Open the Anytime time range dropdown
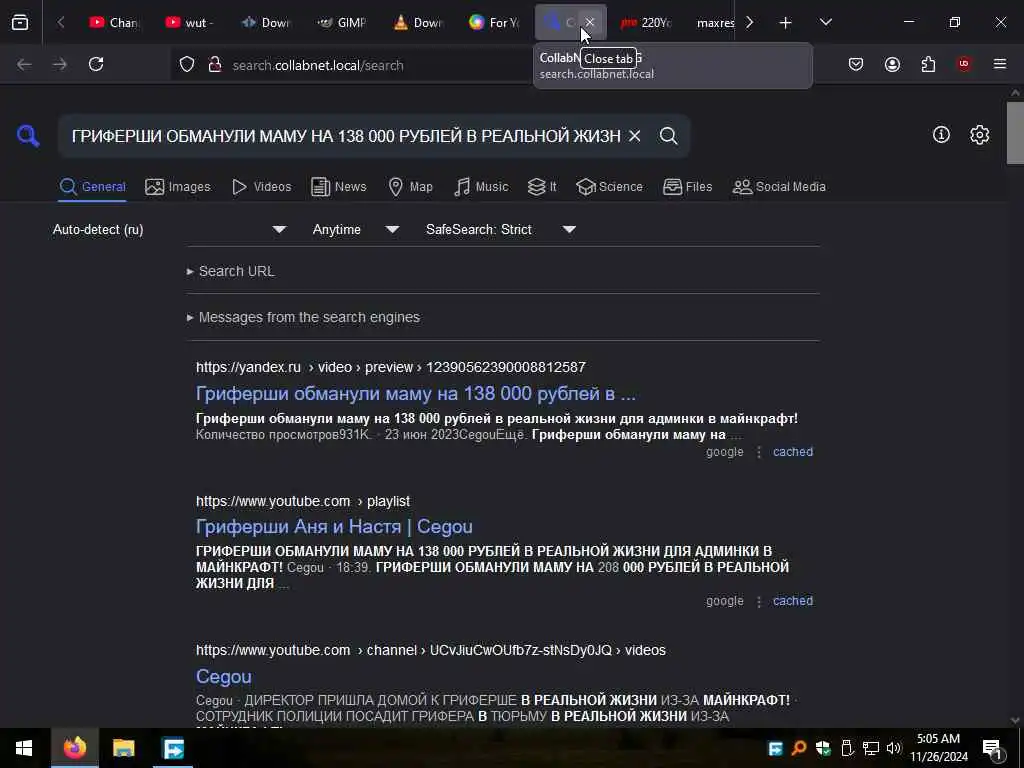1024x768 pixels. point(356,229)
